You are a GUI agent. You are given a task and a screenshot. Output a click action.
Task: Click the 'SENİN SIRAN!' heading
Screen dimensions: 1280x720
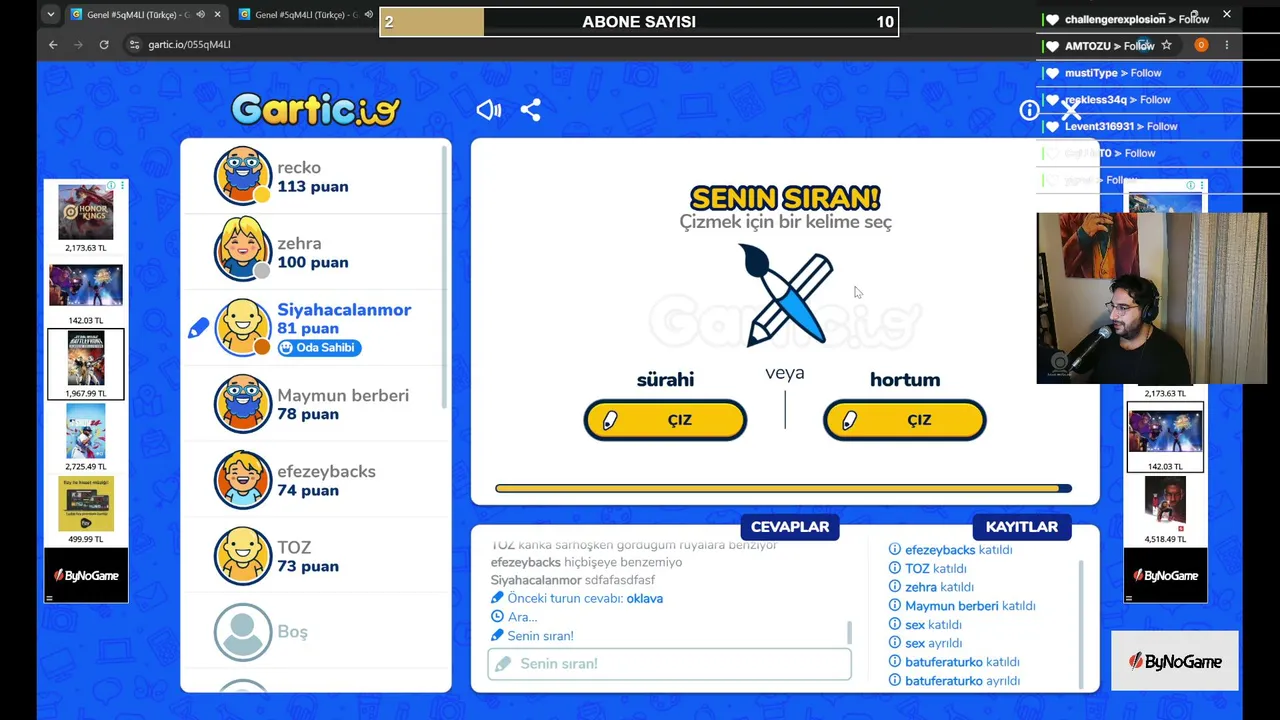[x=785, y=198]
